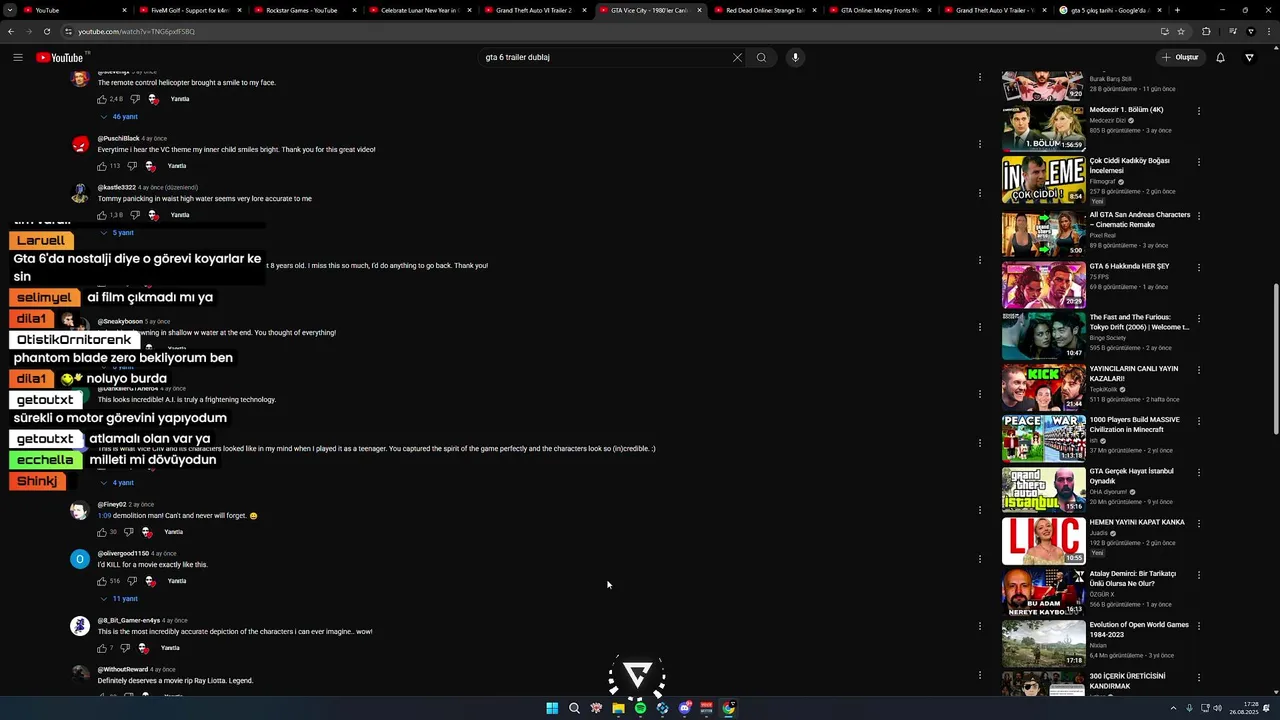Expand 11 yanıt replies
Screen dimensions: 1280x720
click(119, 599)
